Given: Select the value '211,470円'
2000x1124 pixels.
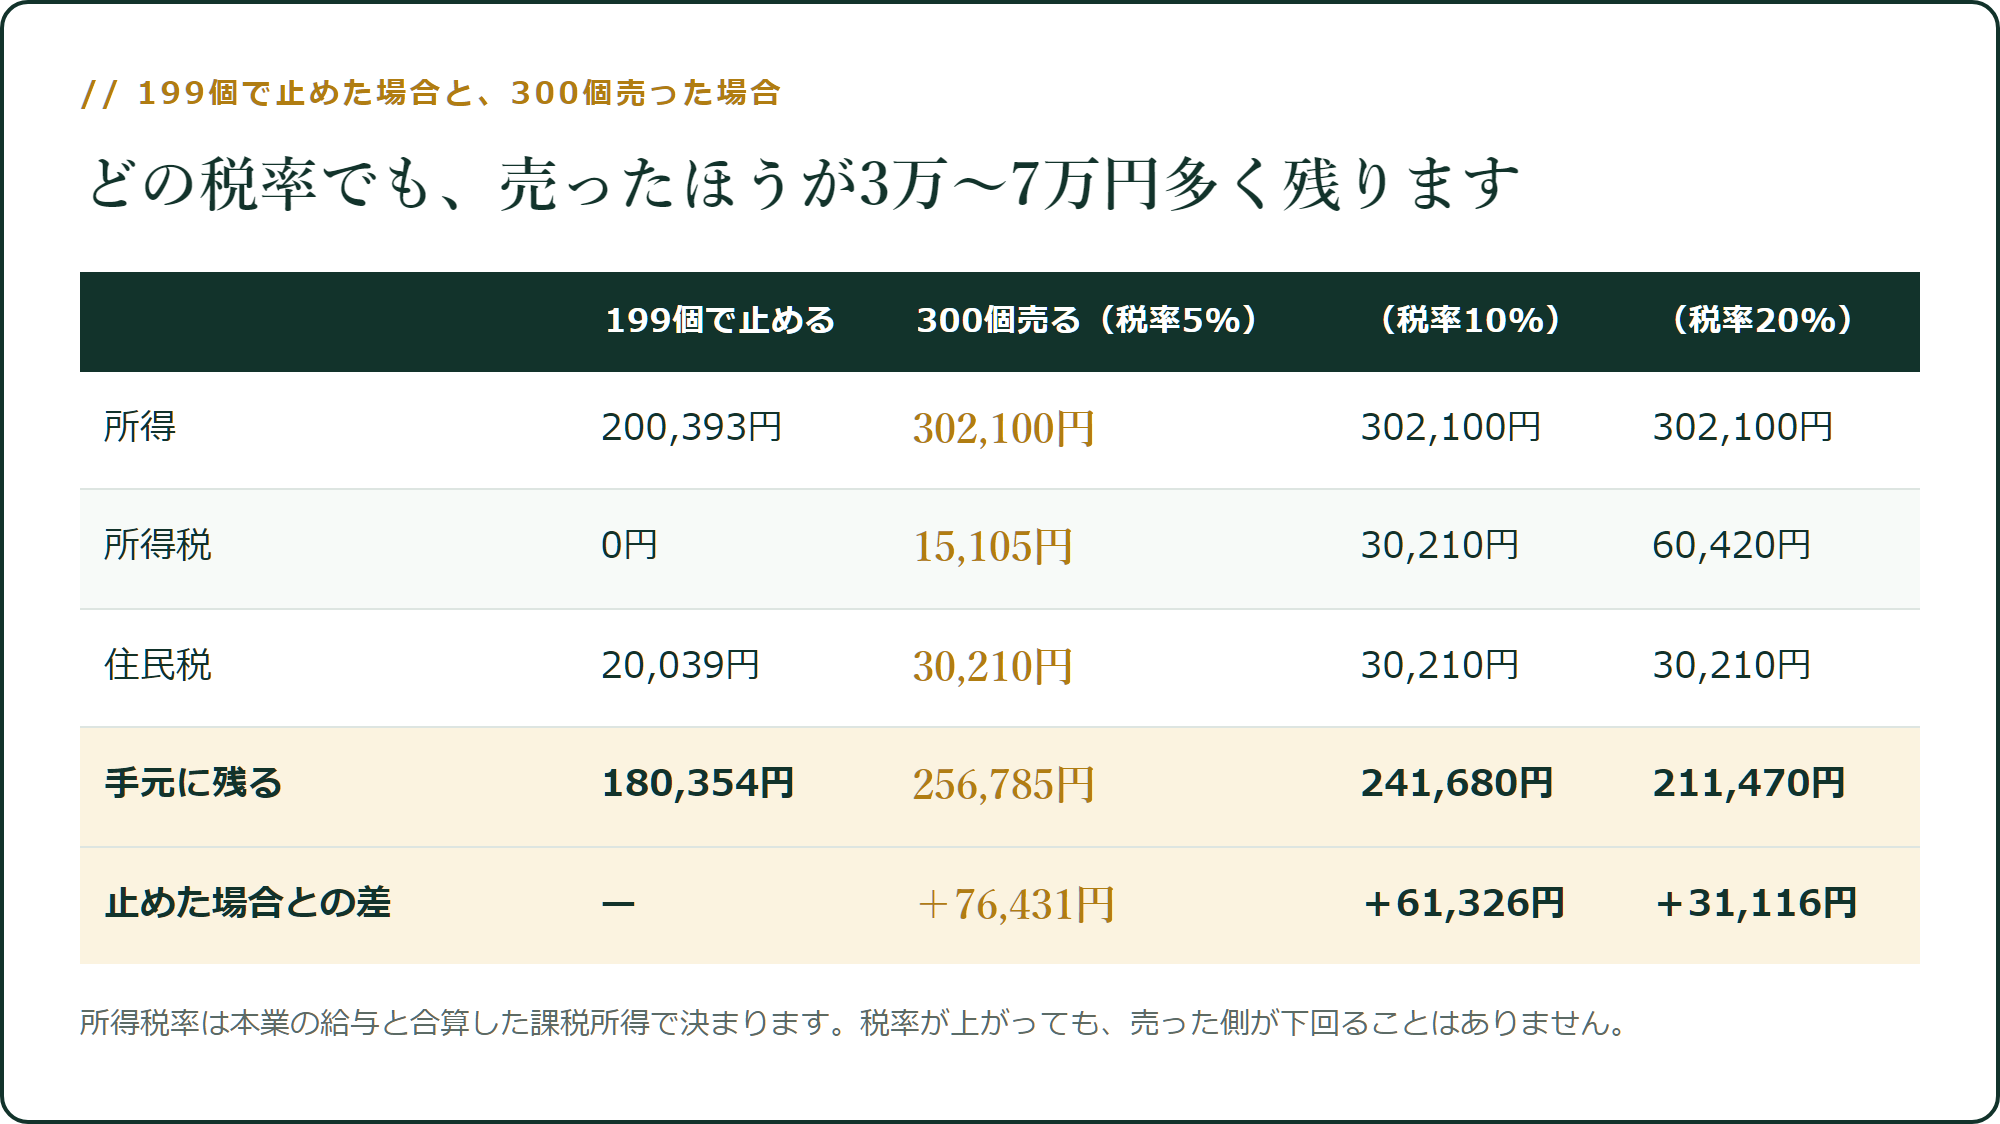Looking at the screenshot, I should (x=1749, y=783).
